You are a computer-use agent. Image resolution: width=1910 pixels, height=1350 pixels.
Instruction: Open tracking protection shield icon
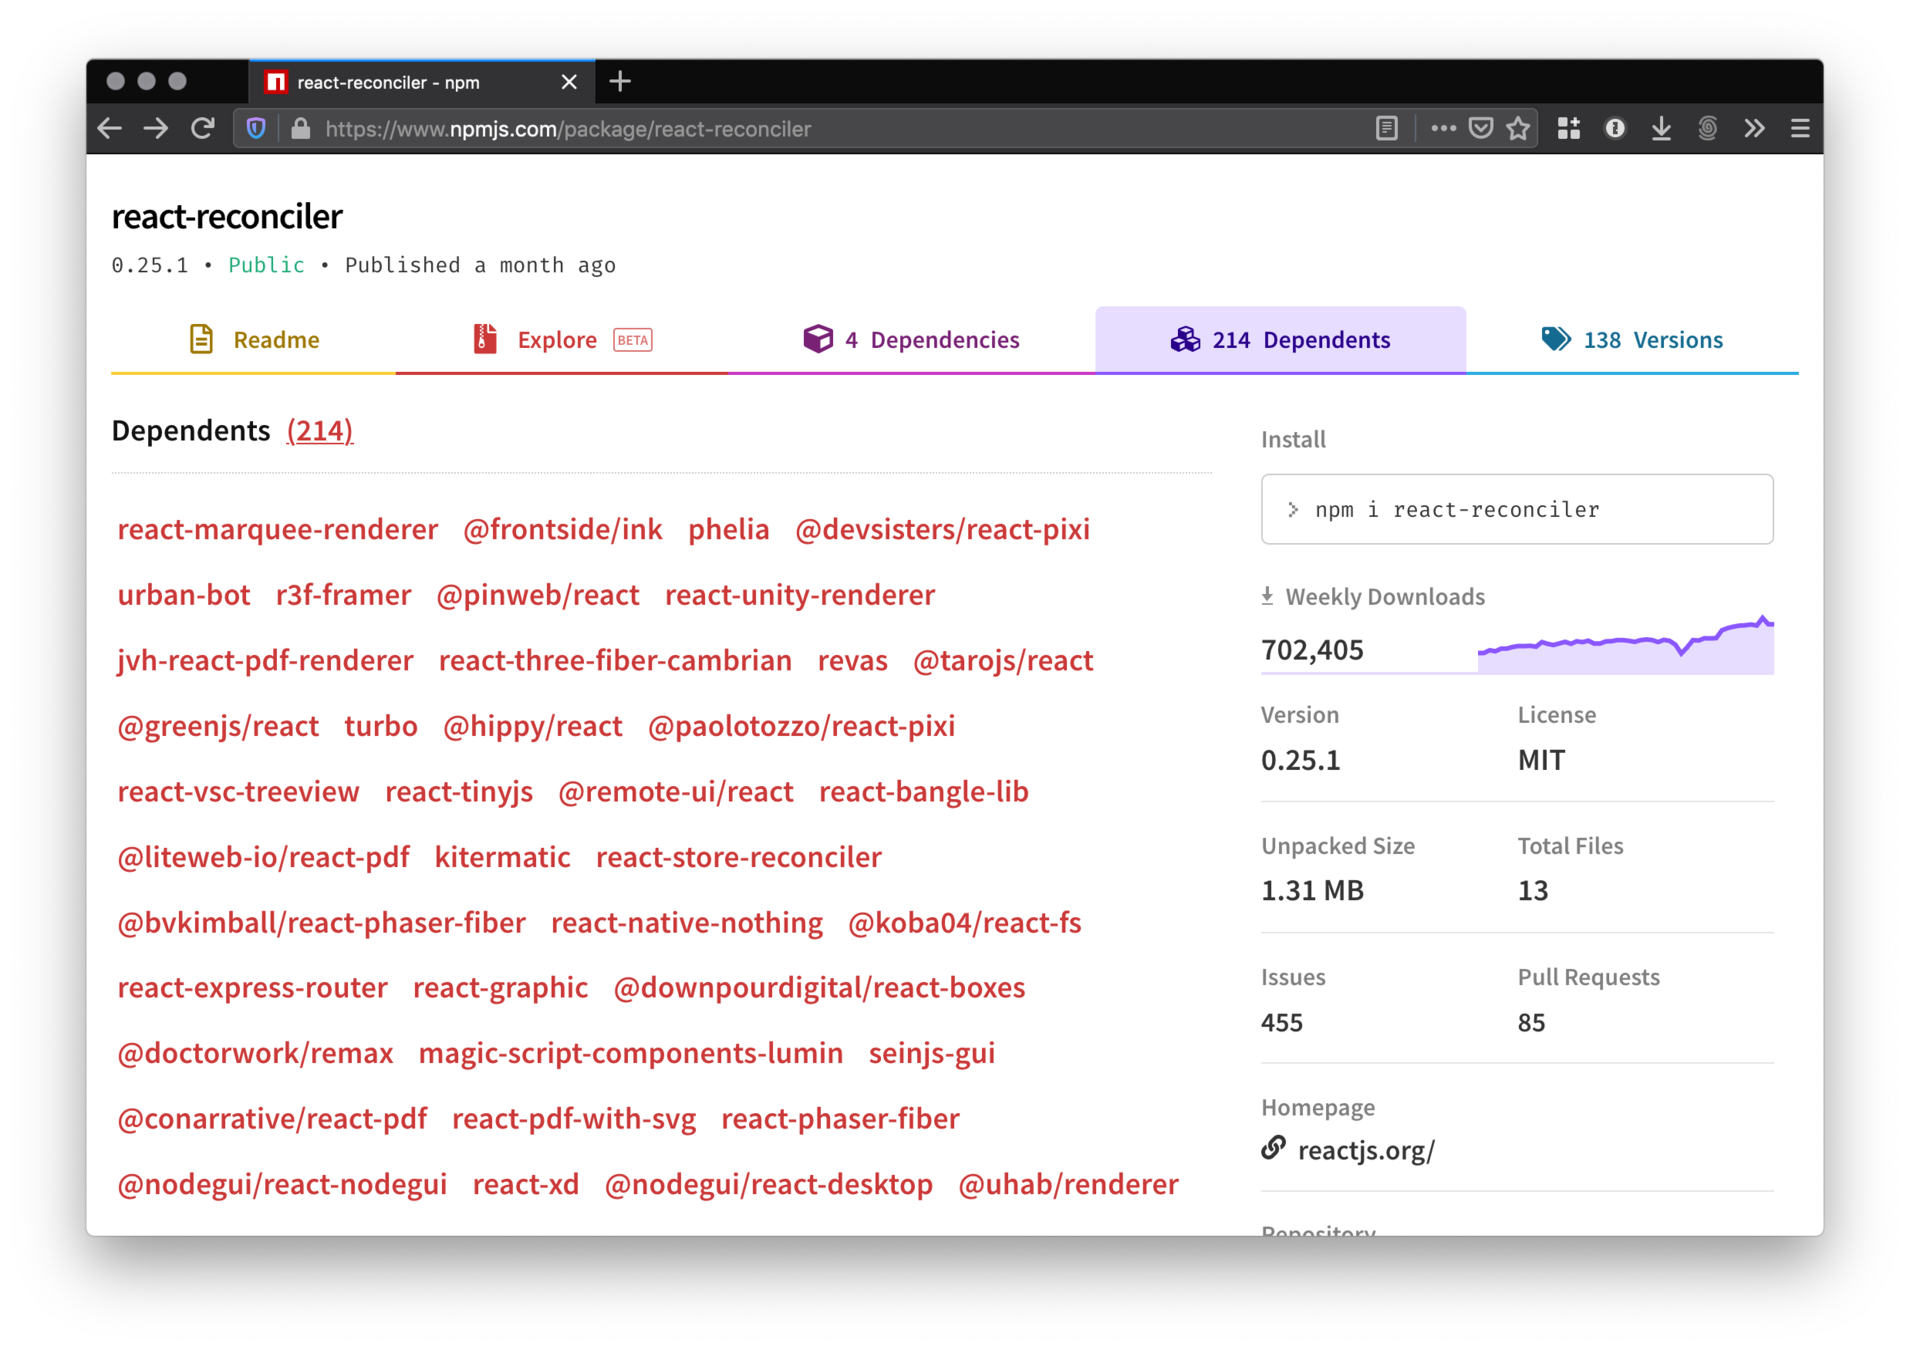coord(256,128)
